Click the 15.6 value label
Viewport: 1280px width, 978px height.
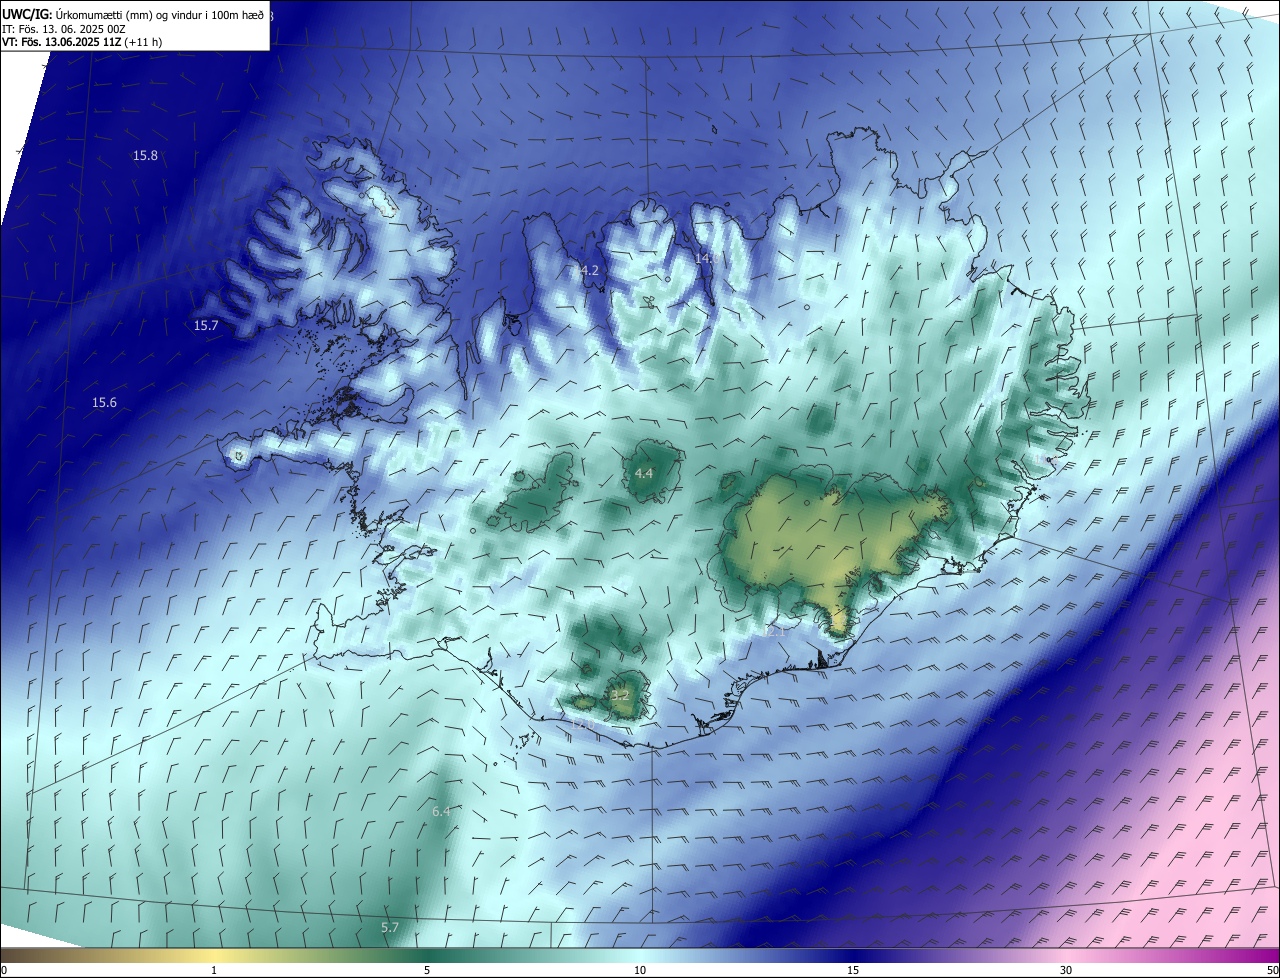click(x=104, y=402)
